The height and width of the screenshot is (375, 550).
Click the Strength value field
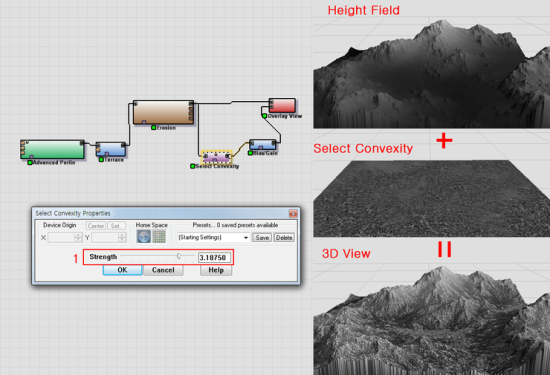coord(214,257)
